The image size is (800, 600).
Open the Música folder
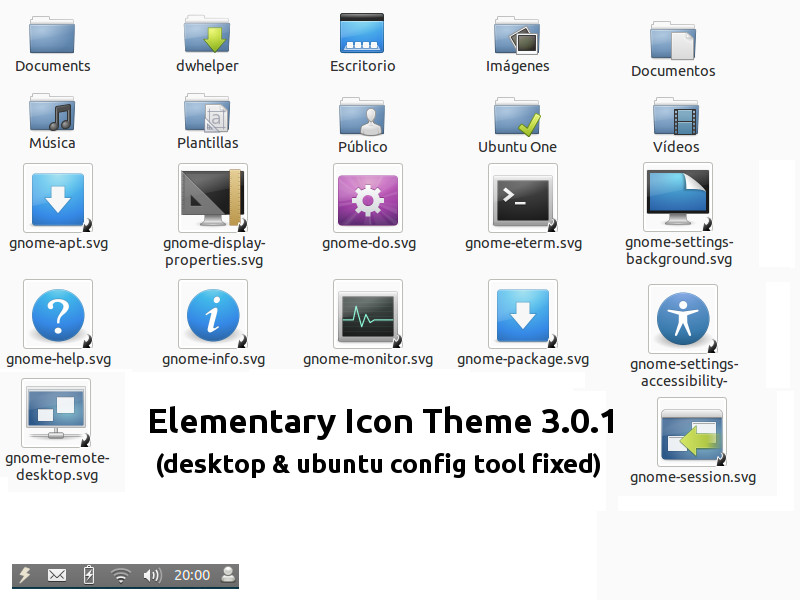click(52, 117)
